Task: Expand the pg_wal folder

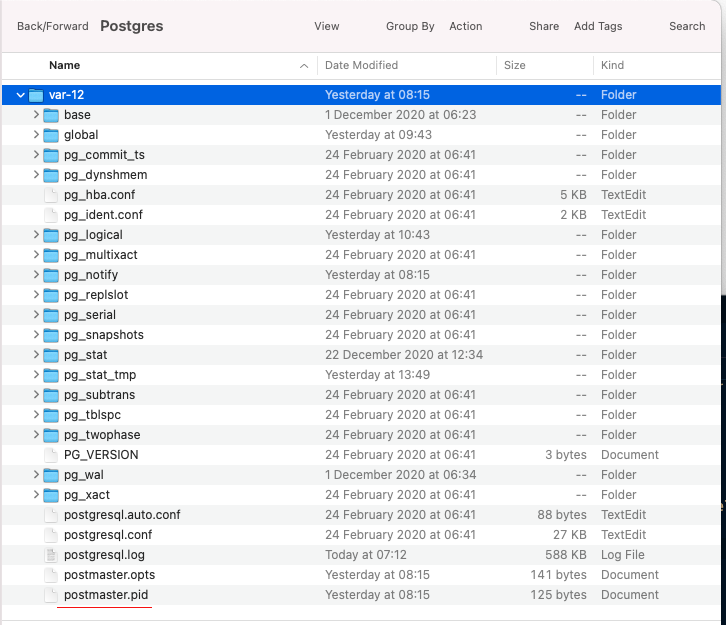Action: pyautogui.click(x=36, y=474)
